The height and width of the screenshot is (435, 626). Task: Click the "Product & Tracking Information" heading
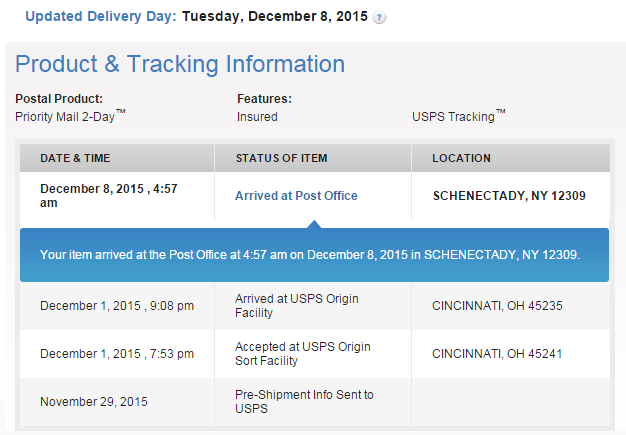click(x=180, y=65)
